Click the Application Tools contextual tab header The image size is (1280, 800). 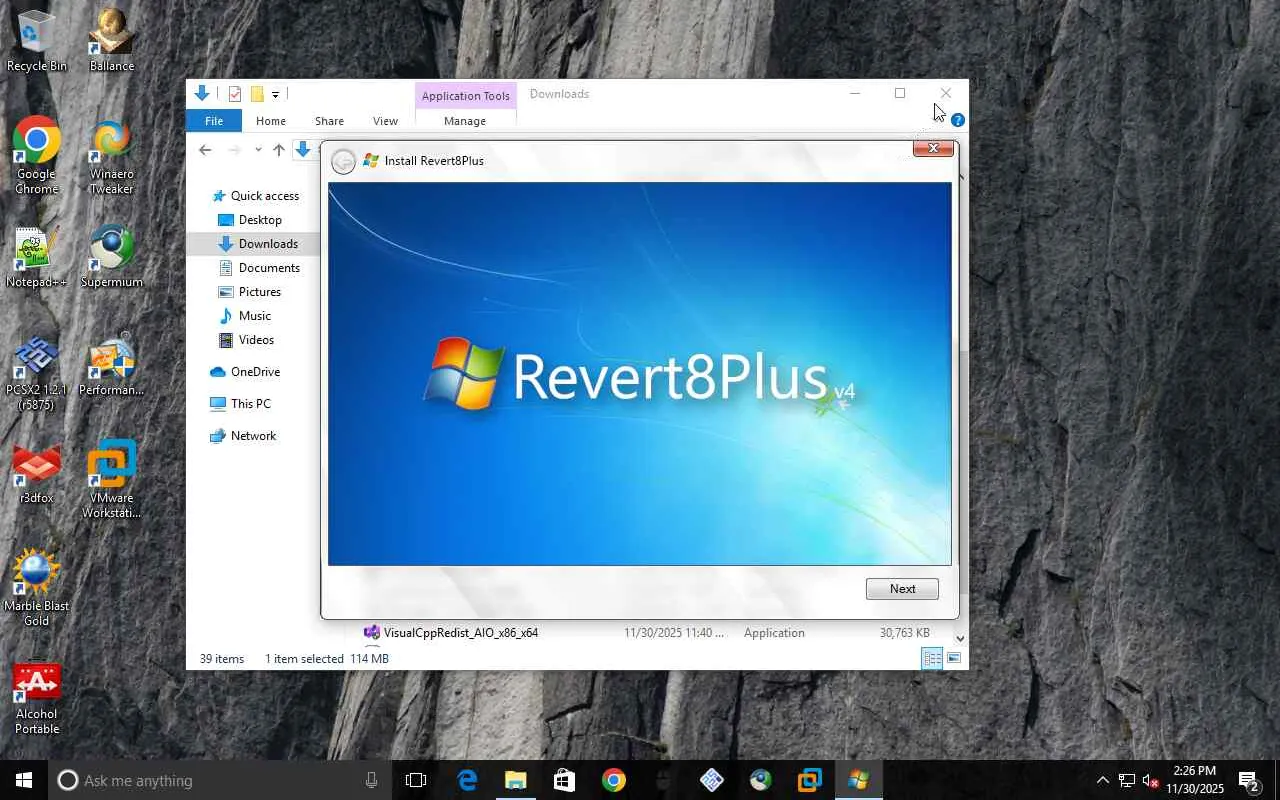(466, 96)
